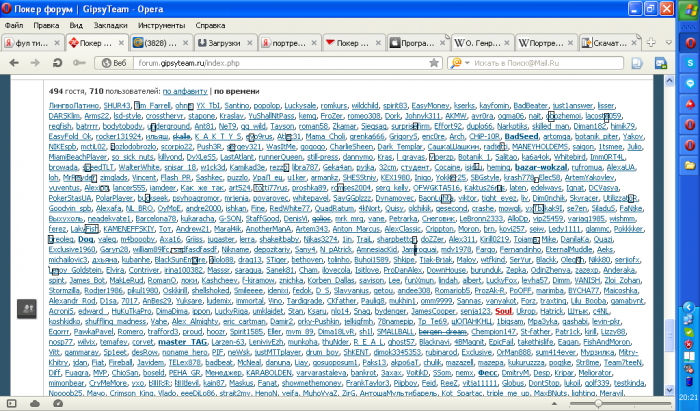Open the Закладки menu

[110, 25]
